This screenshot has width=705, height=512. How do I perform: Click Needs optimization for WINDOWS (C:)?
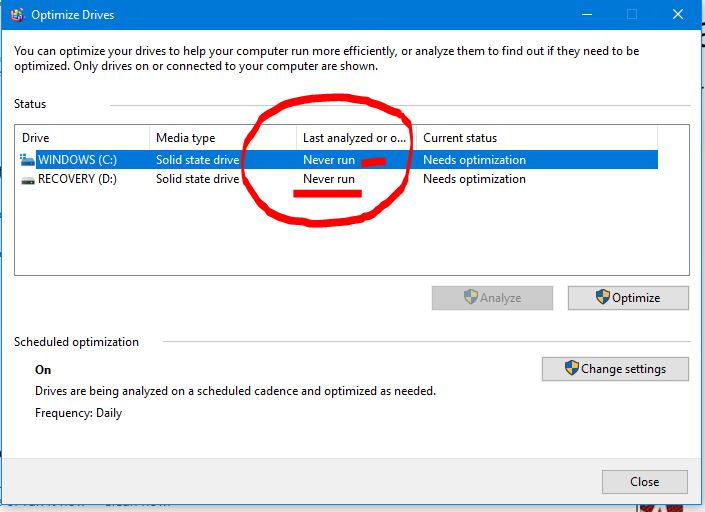click(474, 160)
